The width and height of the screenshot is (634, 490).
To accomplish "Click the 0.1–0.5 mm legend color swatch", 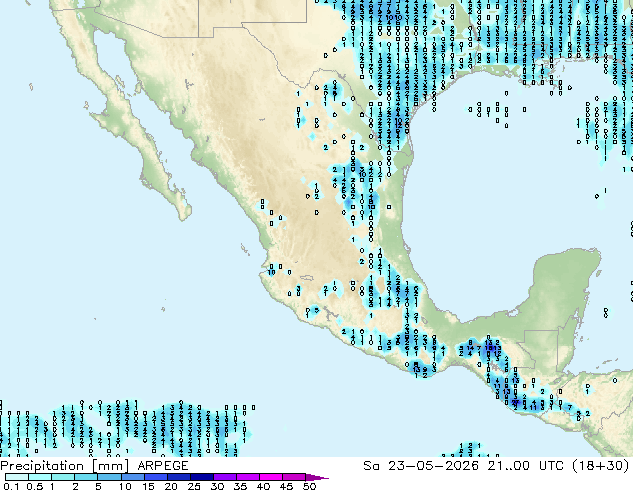I will click(x=17, y=477).
